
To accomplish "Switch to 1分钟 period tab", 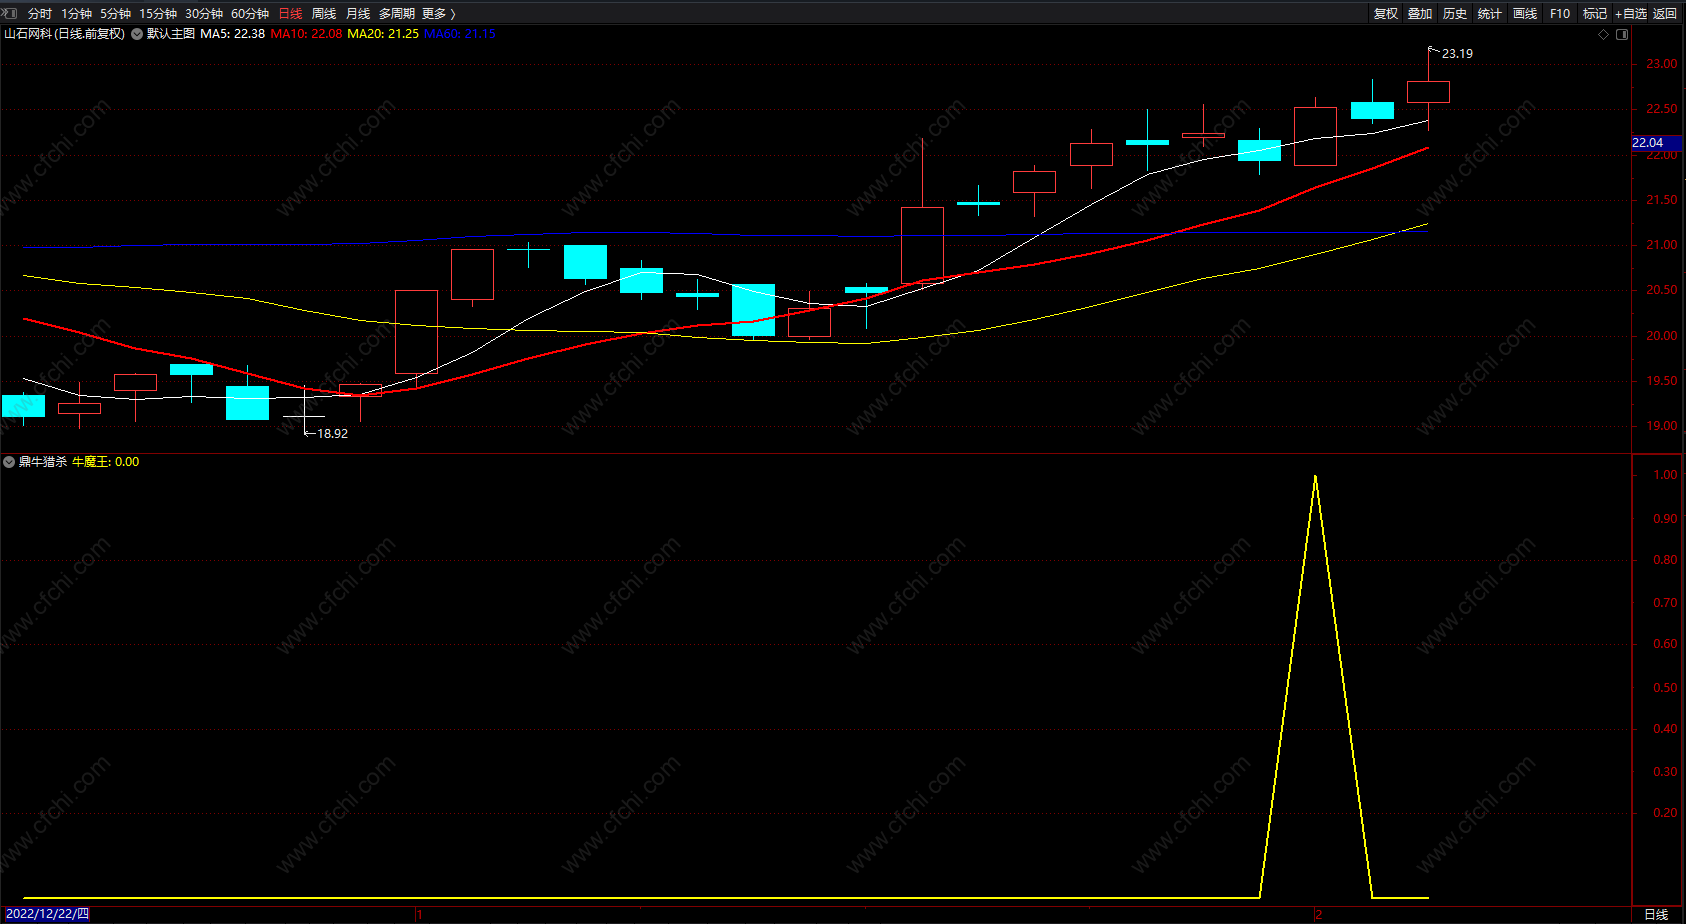I will tap(76, 14).
